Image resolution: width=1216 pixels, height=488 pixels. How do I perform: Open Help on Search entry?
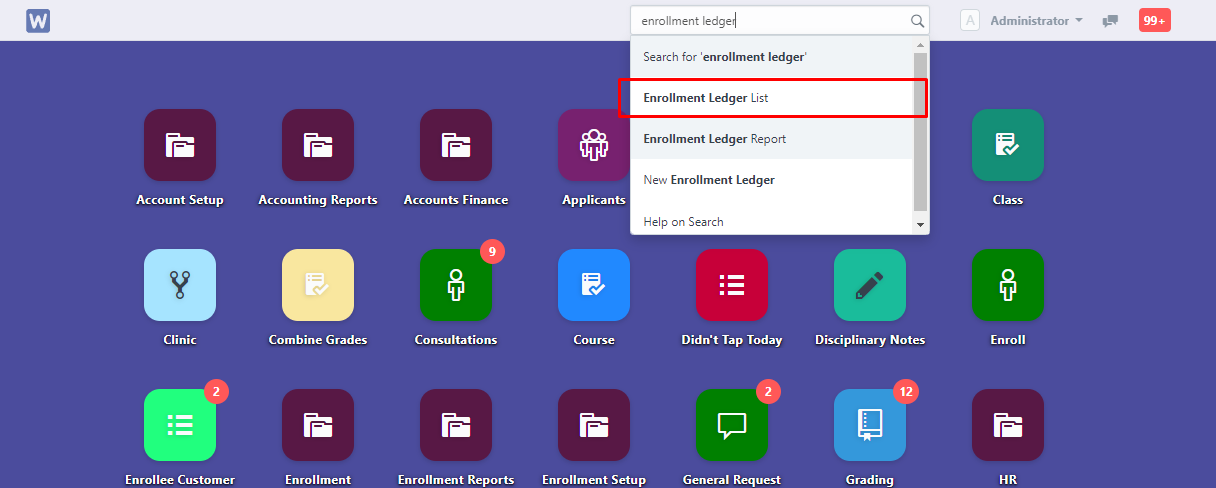click(771, 221)
